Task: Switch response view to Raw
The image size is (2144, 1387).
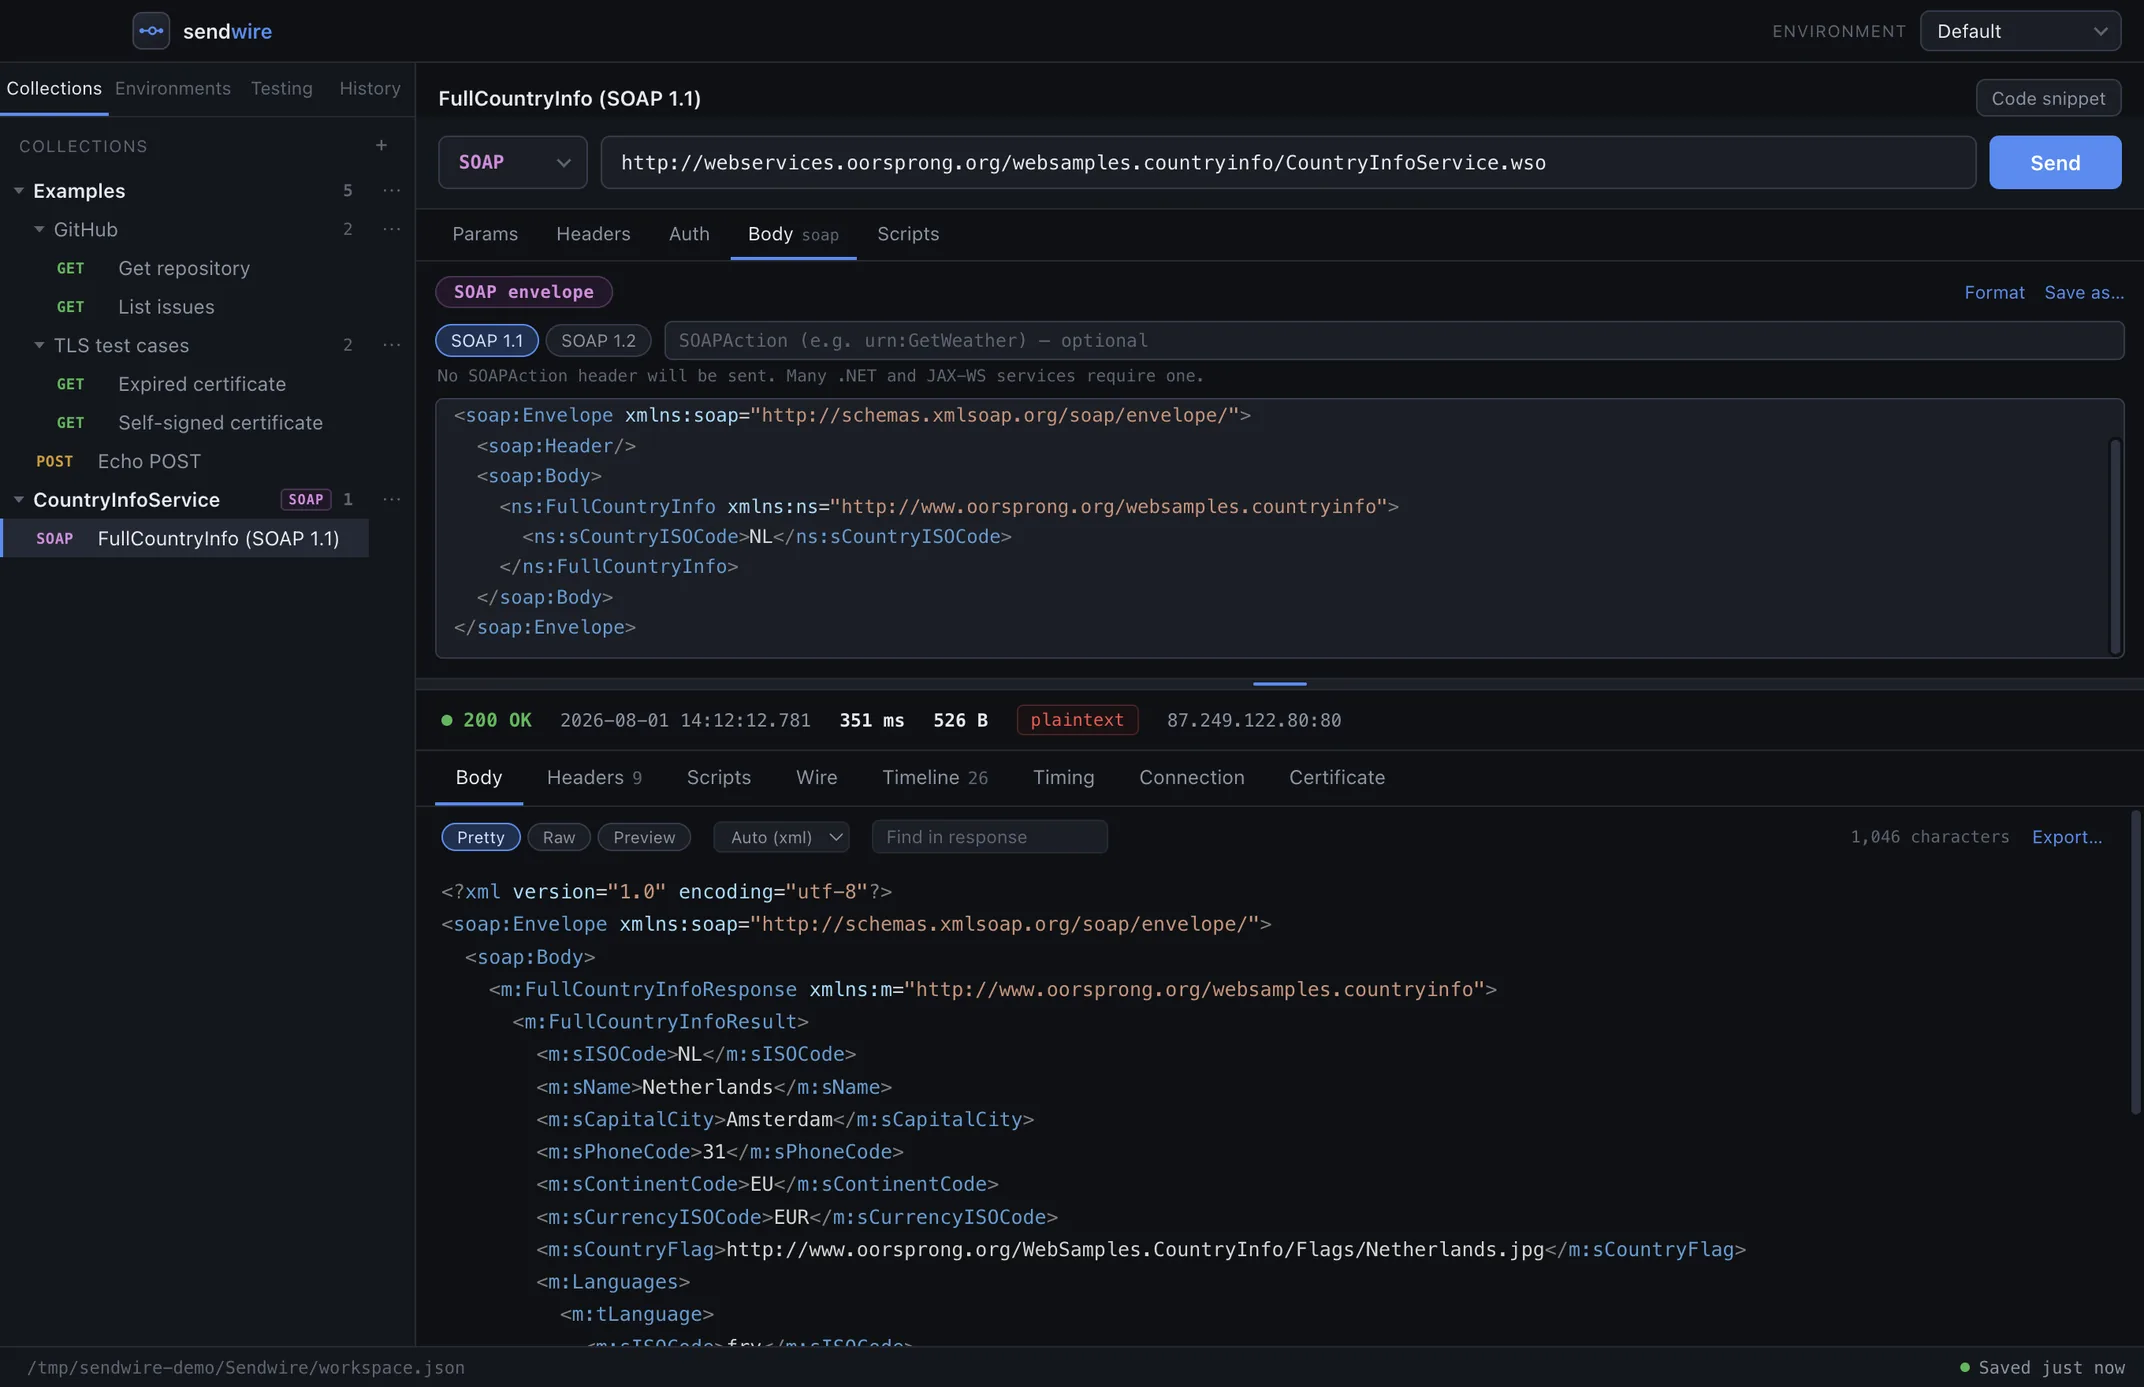Action: [559, 837]
